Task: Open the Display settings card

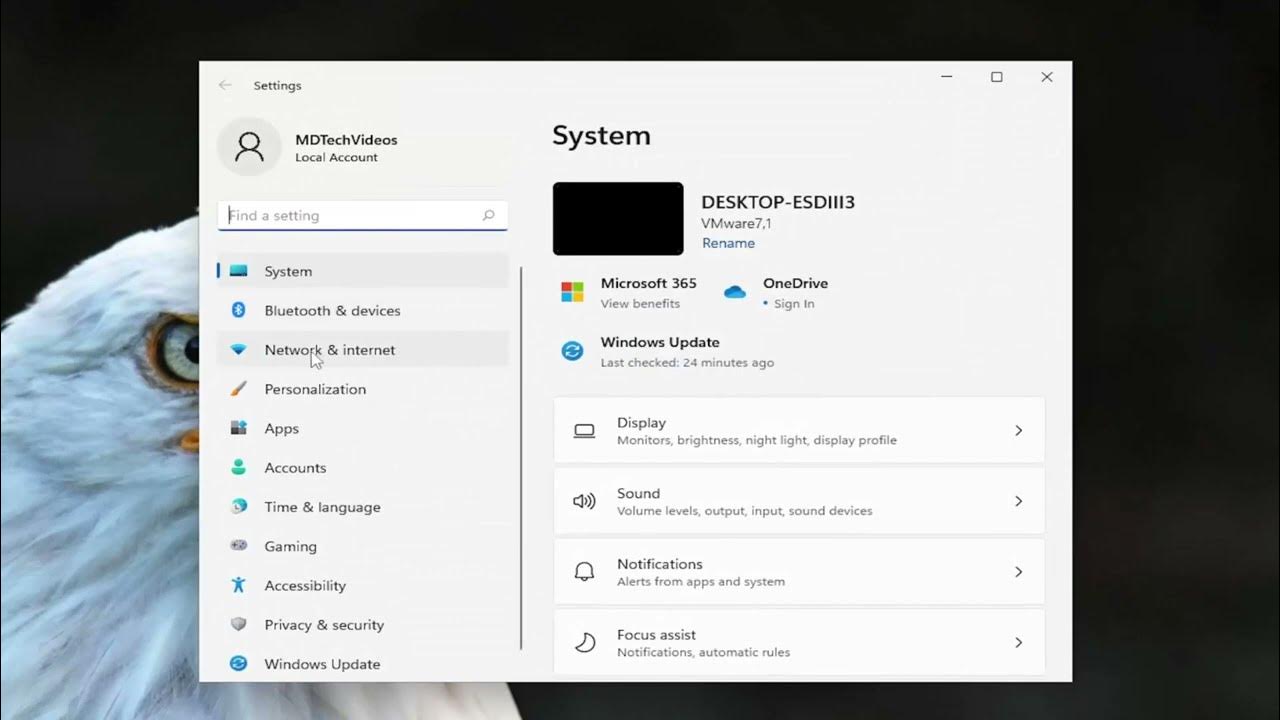Action: (799, 431)
